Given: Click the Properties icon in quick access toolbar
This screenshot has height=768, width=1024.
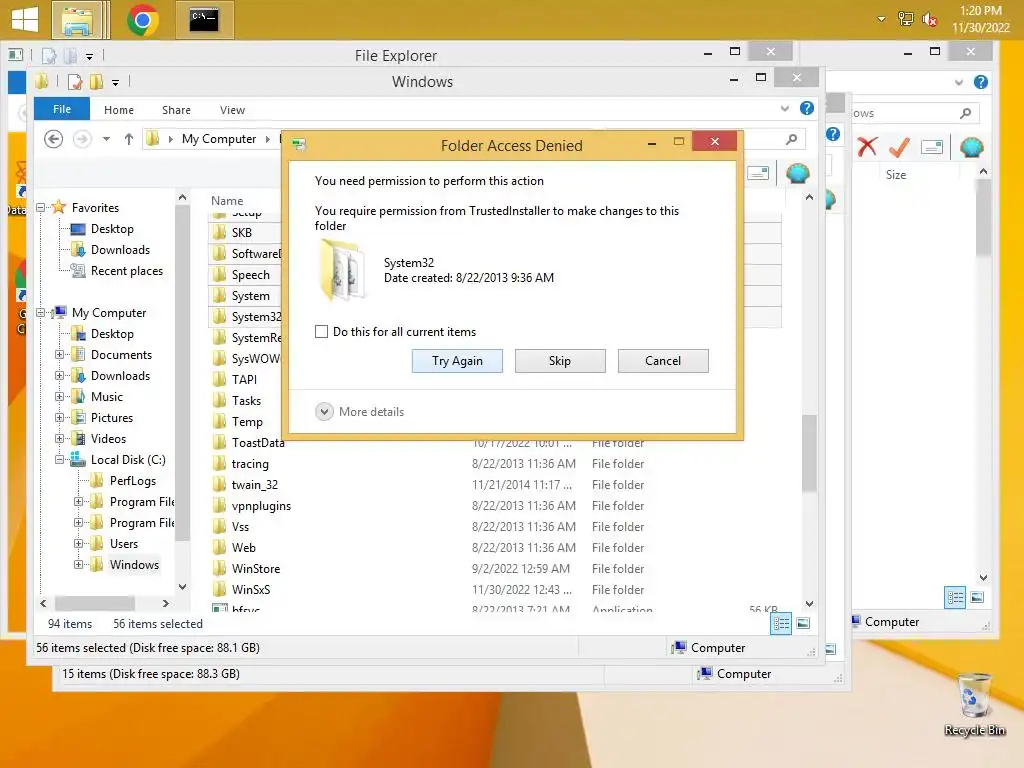Looking at the screenshot, I should coord(75,82).
